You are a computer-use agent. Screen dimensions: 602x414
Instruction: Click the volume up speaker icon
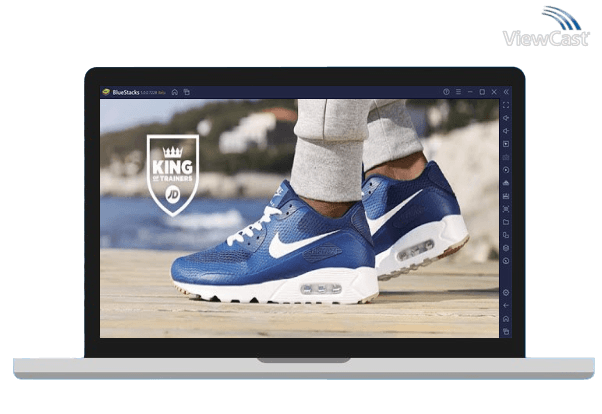point(506,118)
